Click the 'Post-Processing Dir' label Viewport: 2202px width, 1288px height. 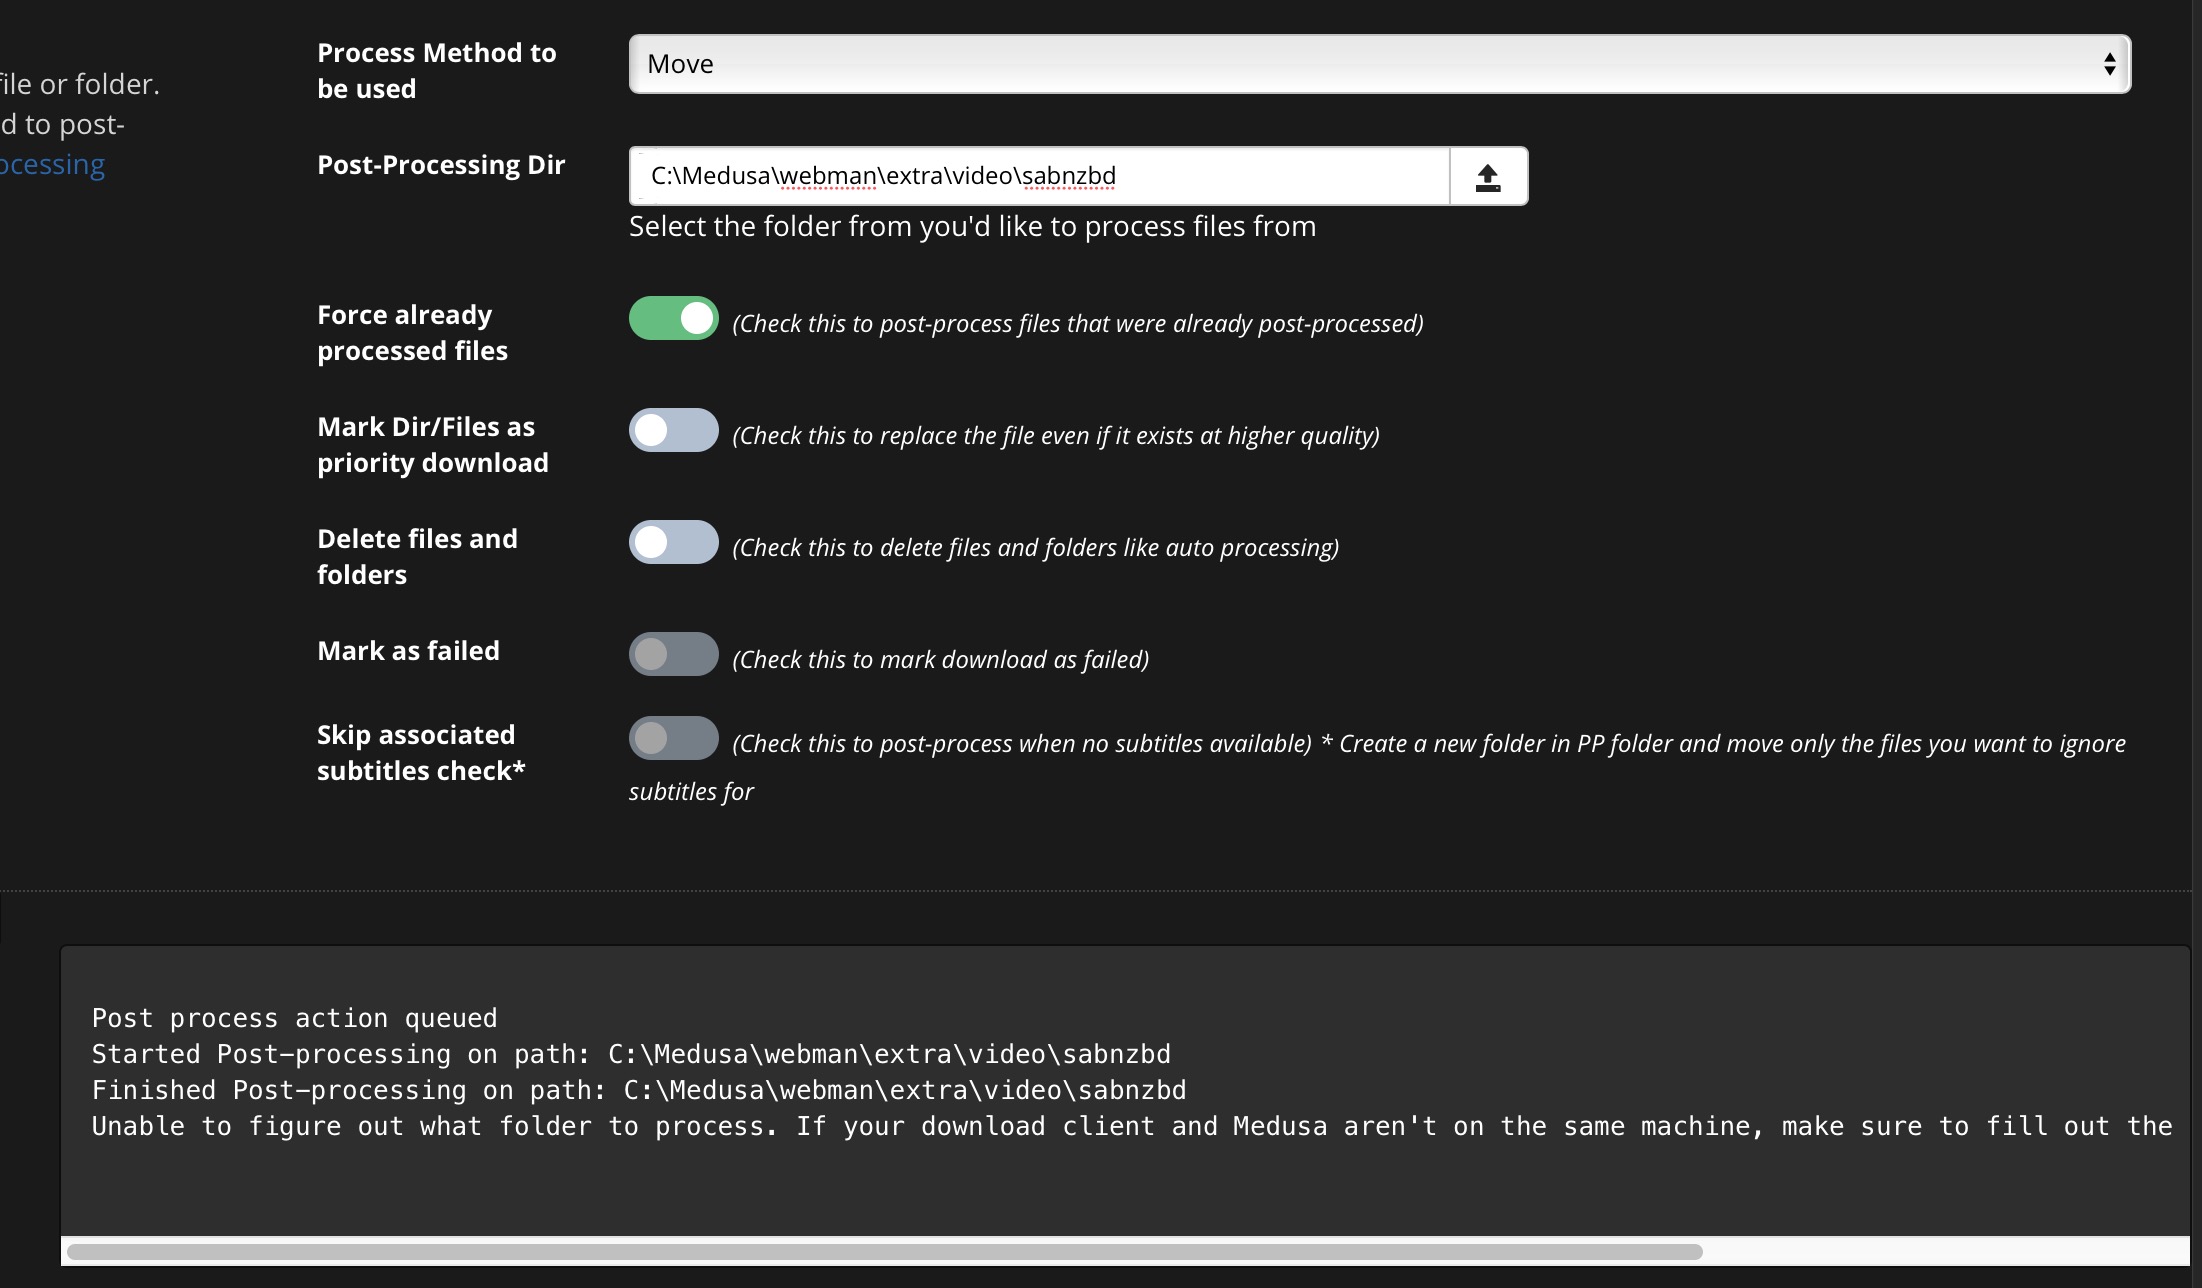(x=441, y=164)
